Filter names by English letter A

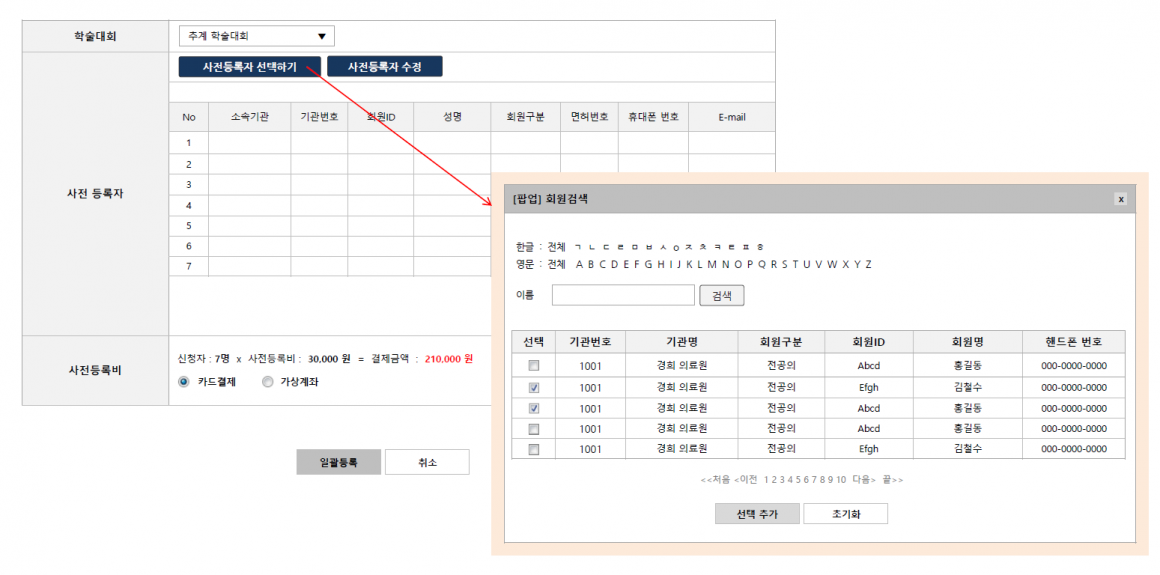(579, 265)
